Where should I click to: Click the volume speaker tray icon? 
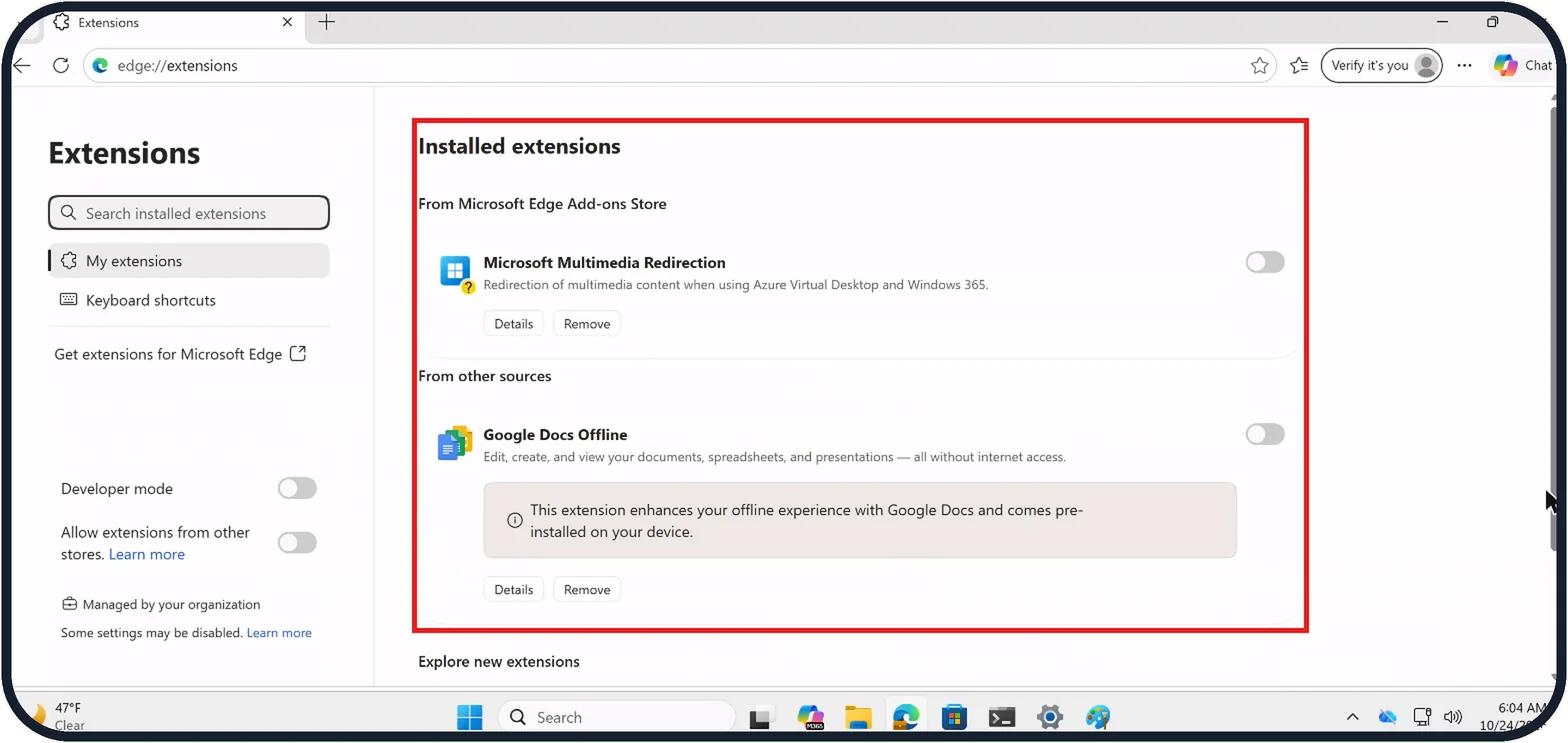pos(1453,717)
